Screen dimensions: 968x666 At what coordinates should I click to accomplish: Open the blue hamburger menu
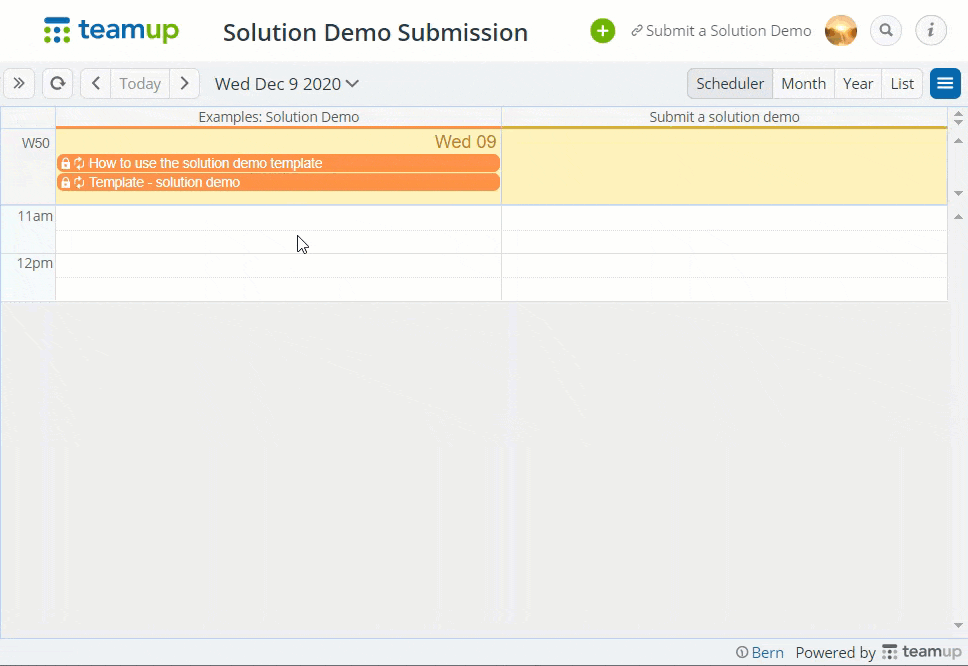pos(945,83)
